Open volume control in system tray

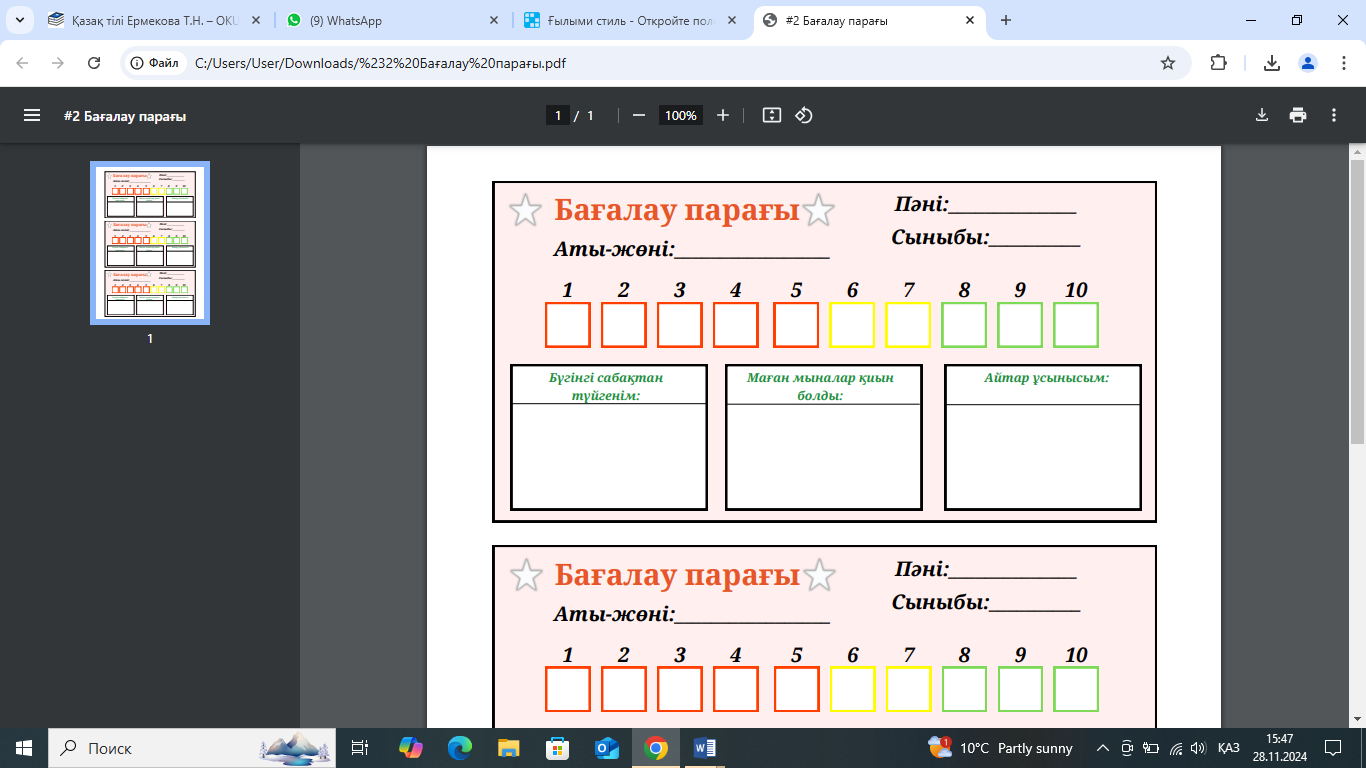(1198, 748)
